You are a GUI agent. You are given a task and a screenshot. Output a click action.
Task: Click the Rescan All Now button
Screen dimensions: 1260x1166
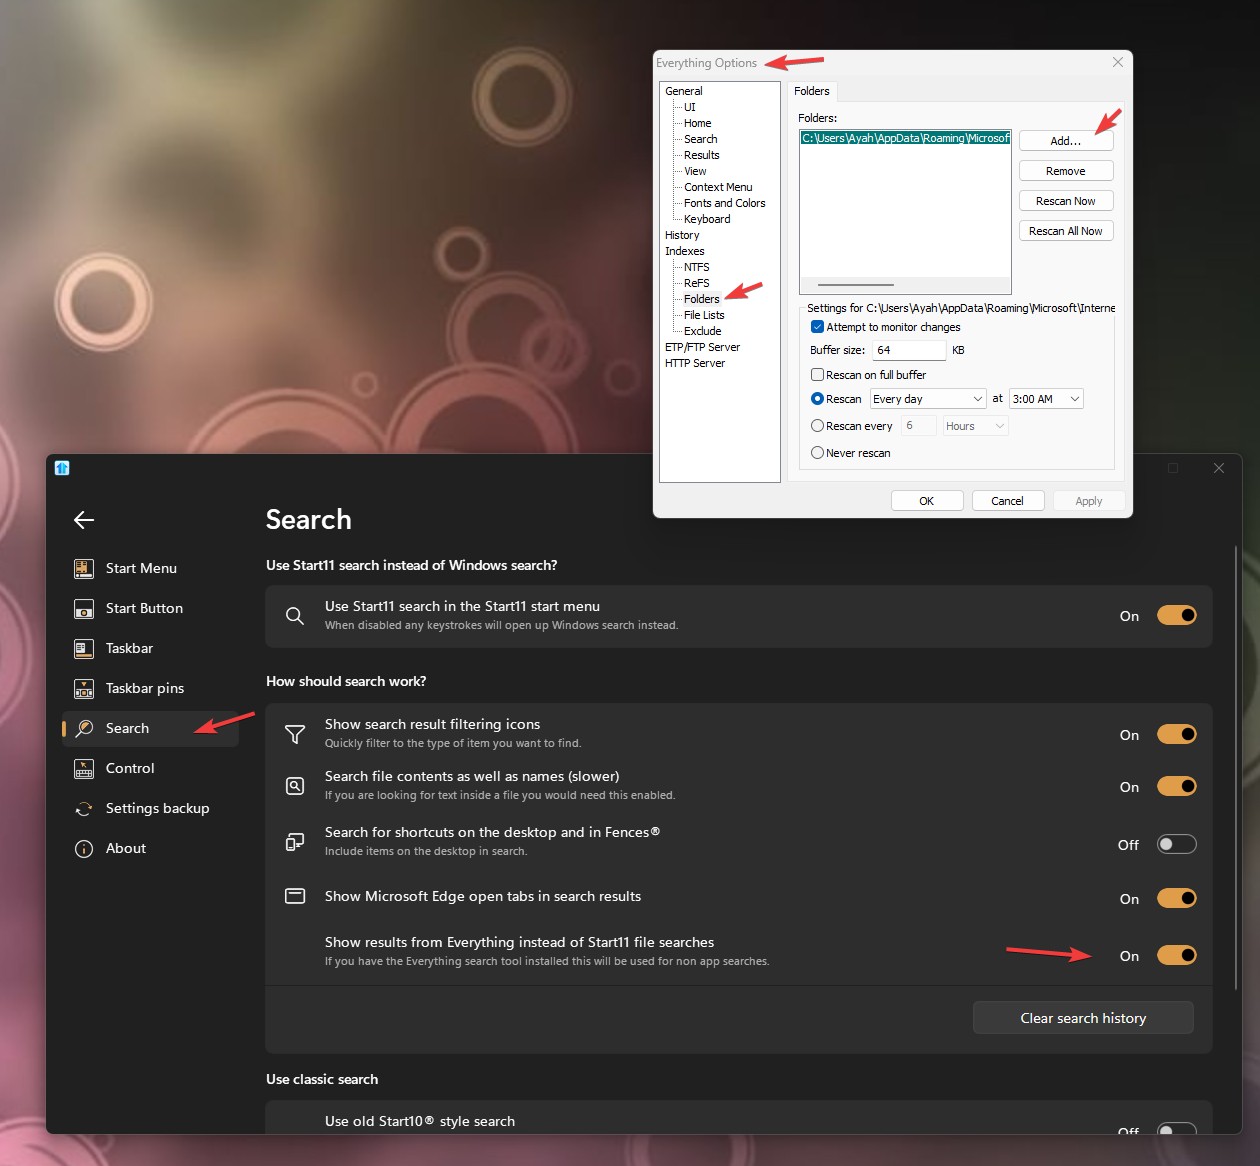[1065, 231]
